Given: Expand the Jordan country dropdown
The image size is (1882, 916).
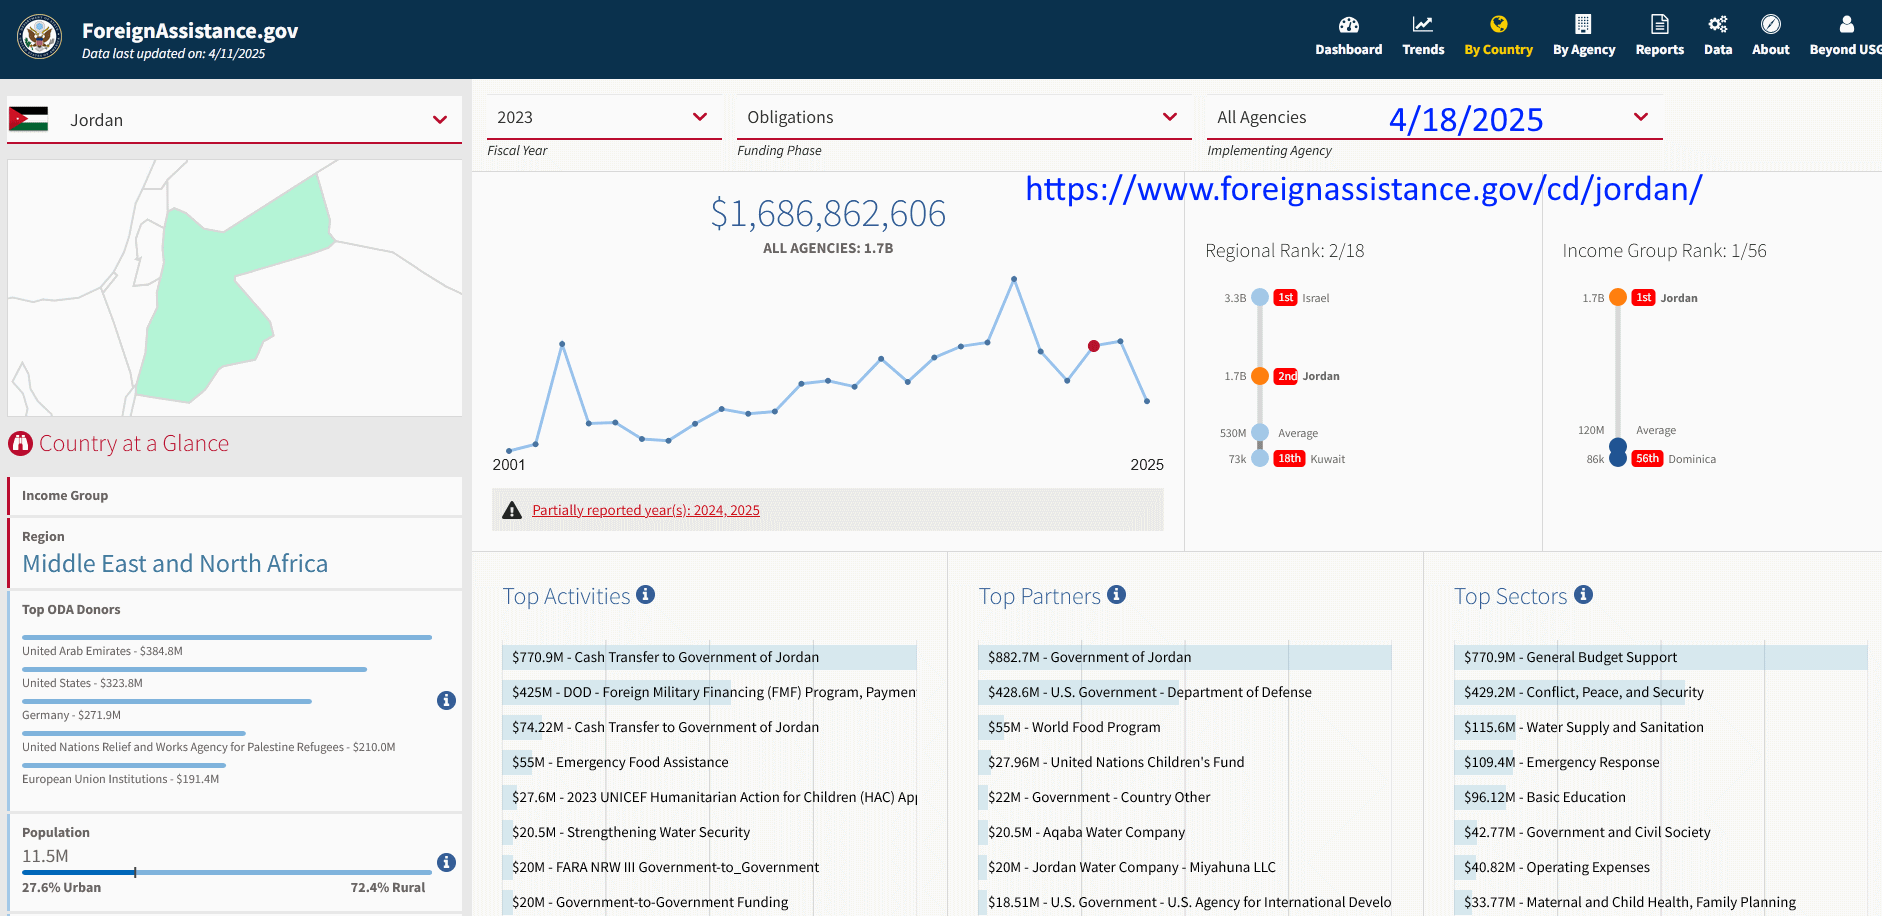Looking at the screenshot, I should [x=234, y=120].
